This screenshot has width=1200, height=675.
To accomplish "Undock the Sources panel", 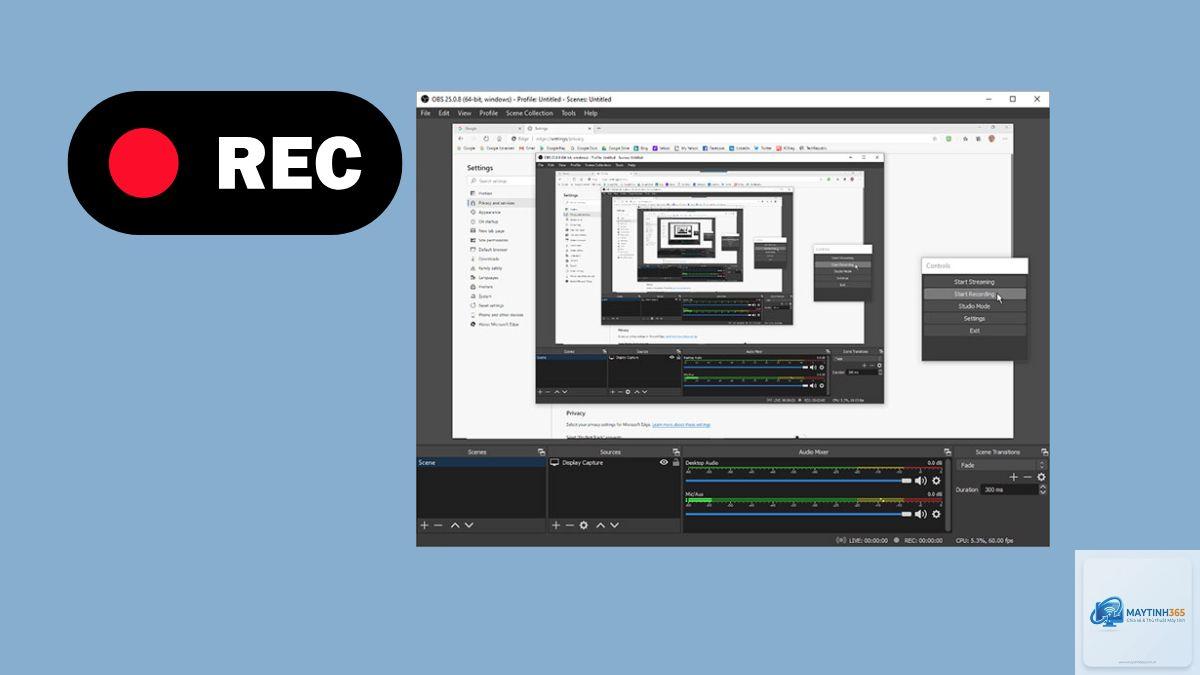I will click(x=677, y=452).
